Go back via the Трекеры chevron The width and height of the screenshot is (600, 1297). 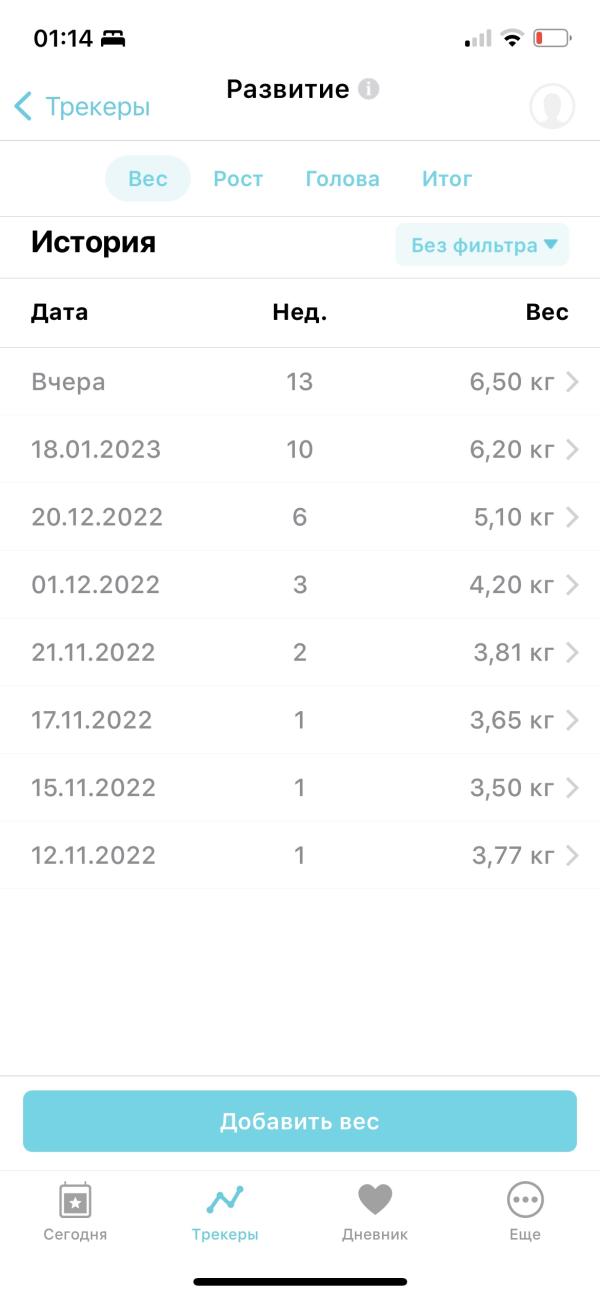[x=24, y=106]
